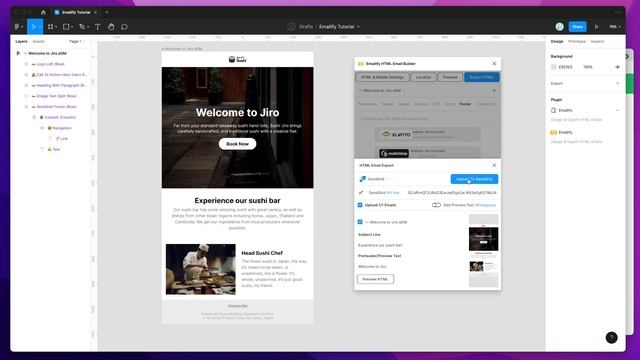Open the HTML & Mobile Settings tab

(382, 77)
